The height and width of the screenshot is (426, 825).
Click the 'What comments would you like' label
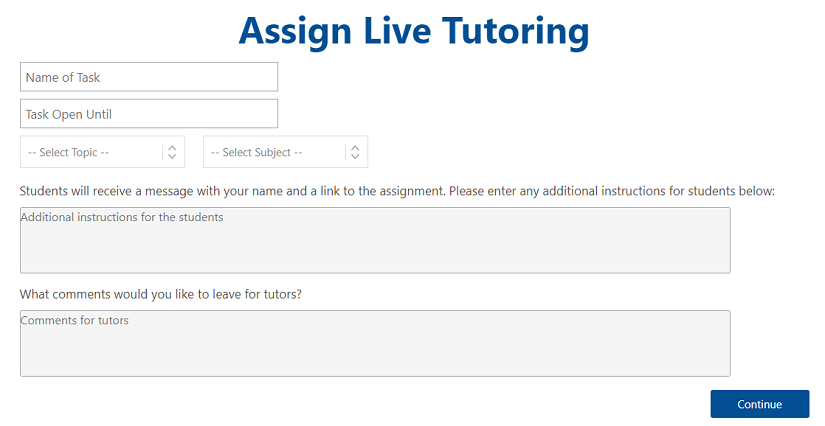161,294
